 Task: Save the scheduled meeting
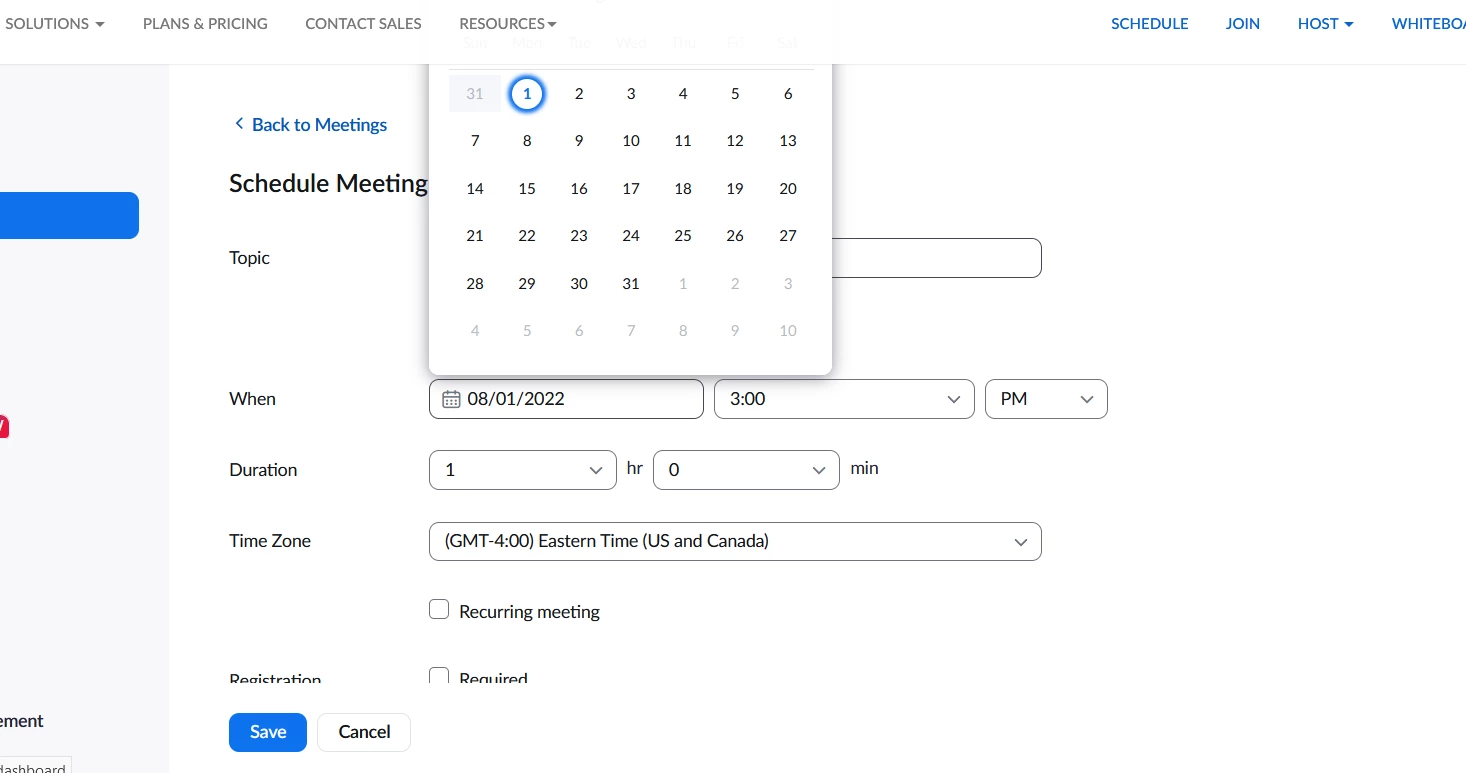268,732
